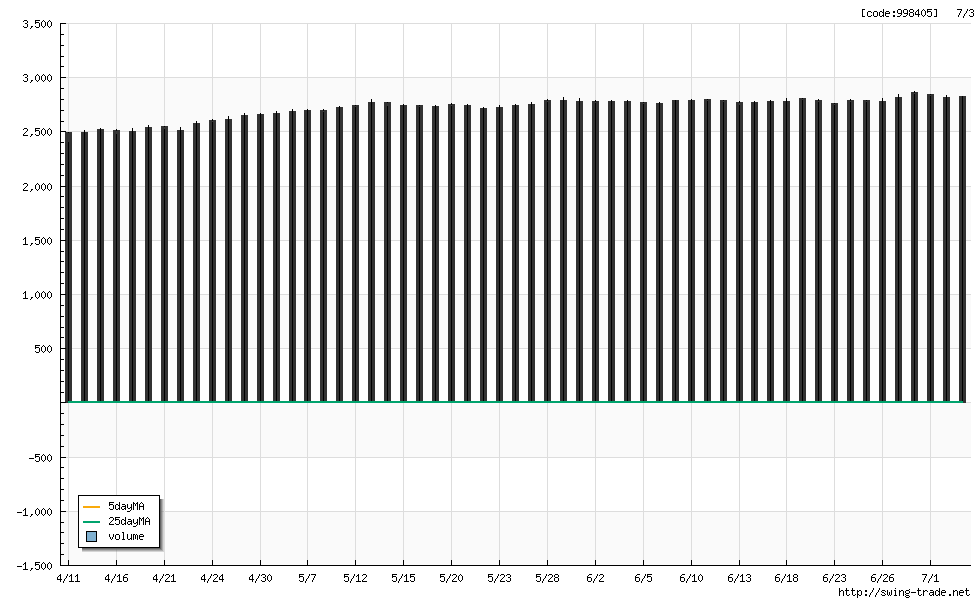Click the 2,000 y-axis label
The image size is (980, 600).
(38, 187)
